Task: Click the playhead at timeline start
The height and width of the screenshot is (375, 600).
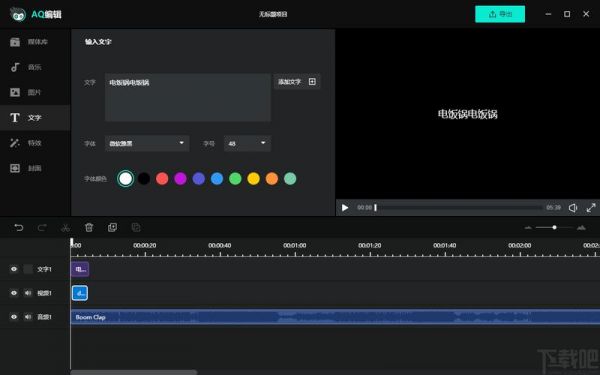Action: click(72, 242)
